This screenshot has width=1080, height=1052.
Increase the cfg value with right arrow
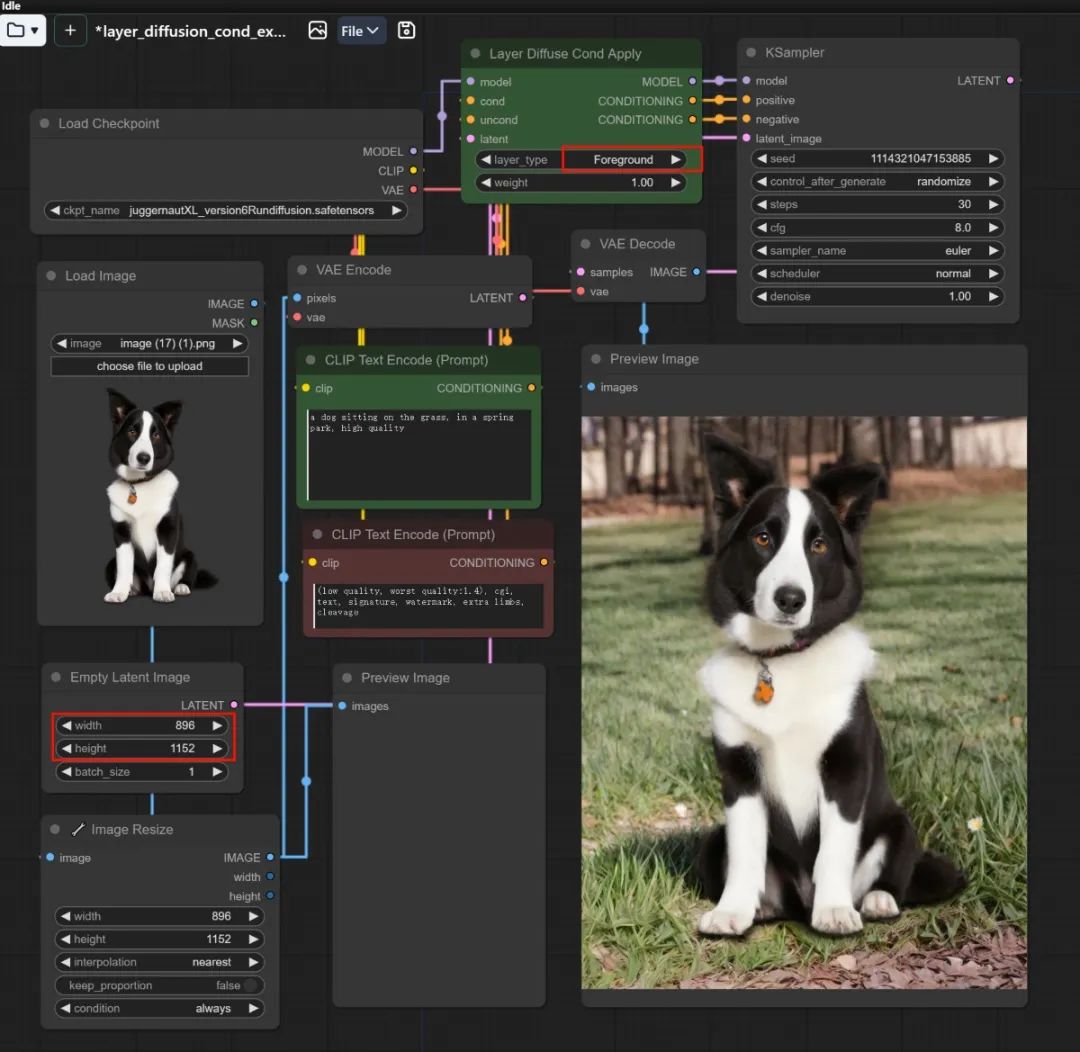[x=993, y=227]
